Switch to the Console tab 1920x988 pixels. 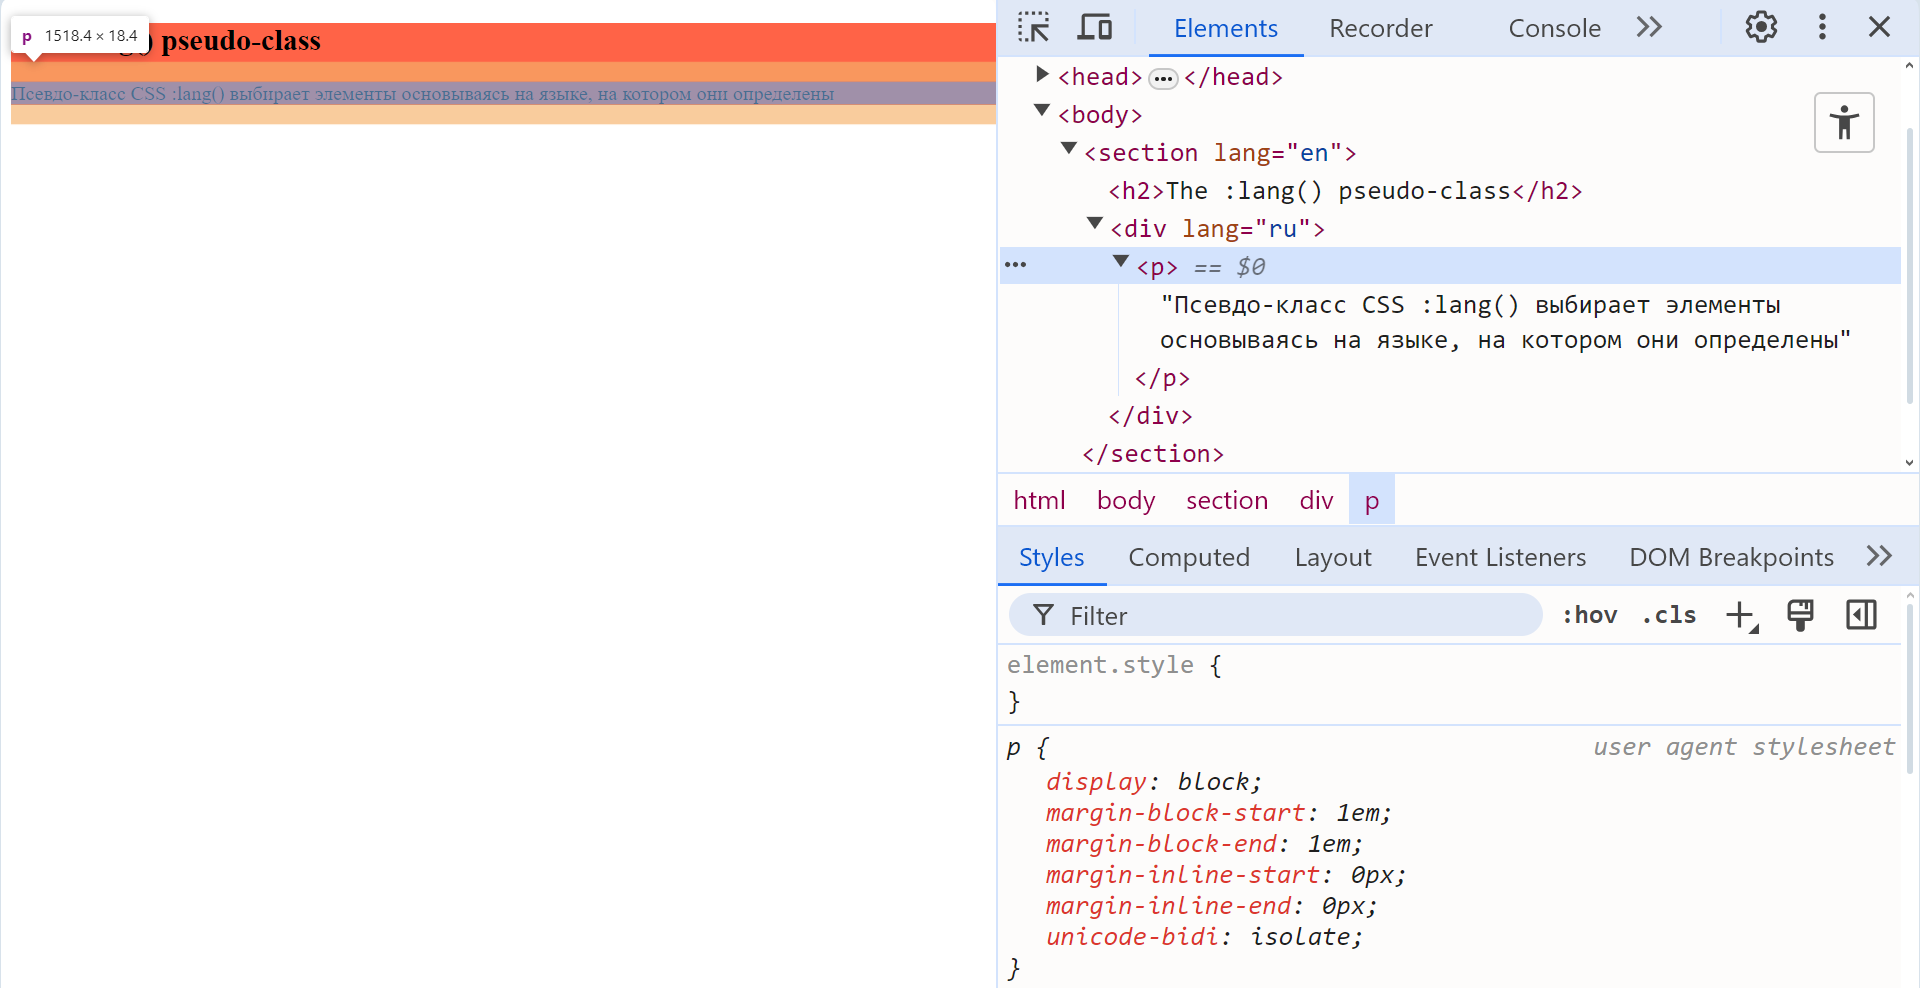click(1554, 28)
